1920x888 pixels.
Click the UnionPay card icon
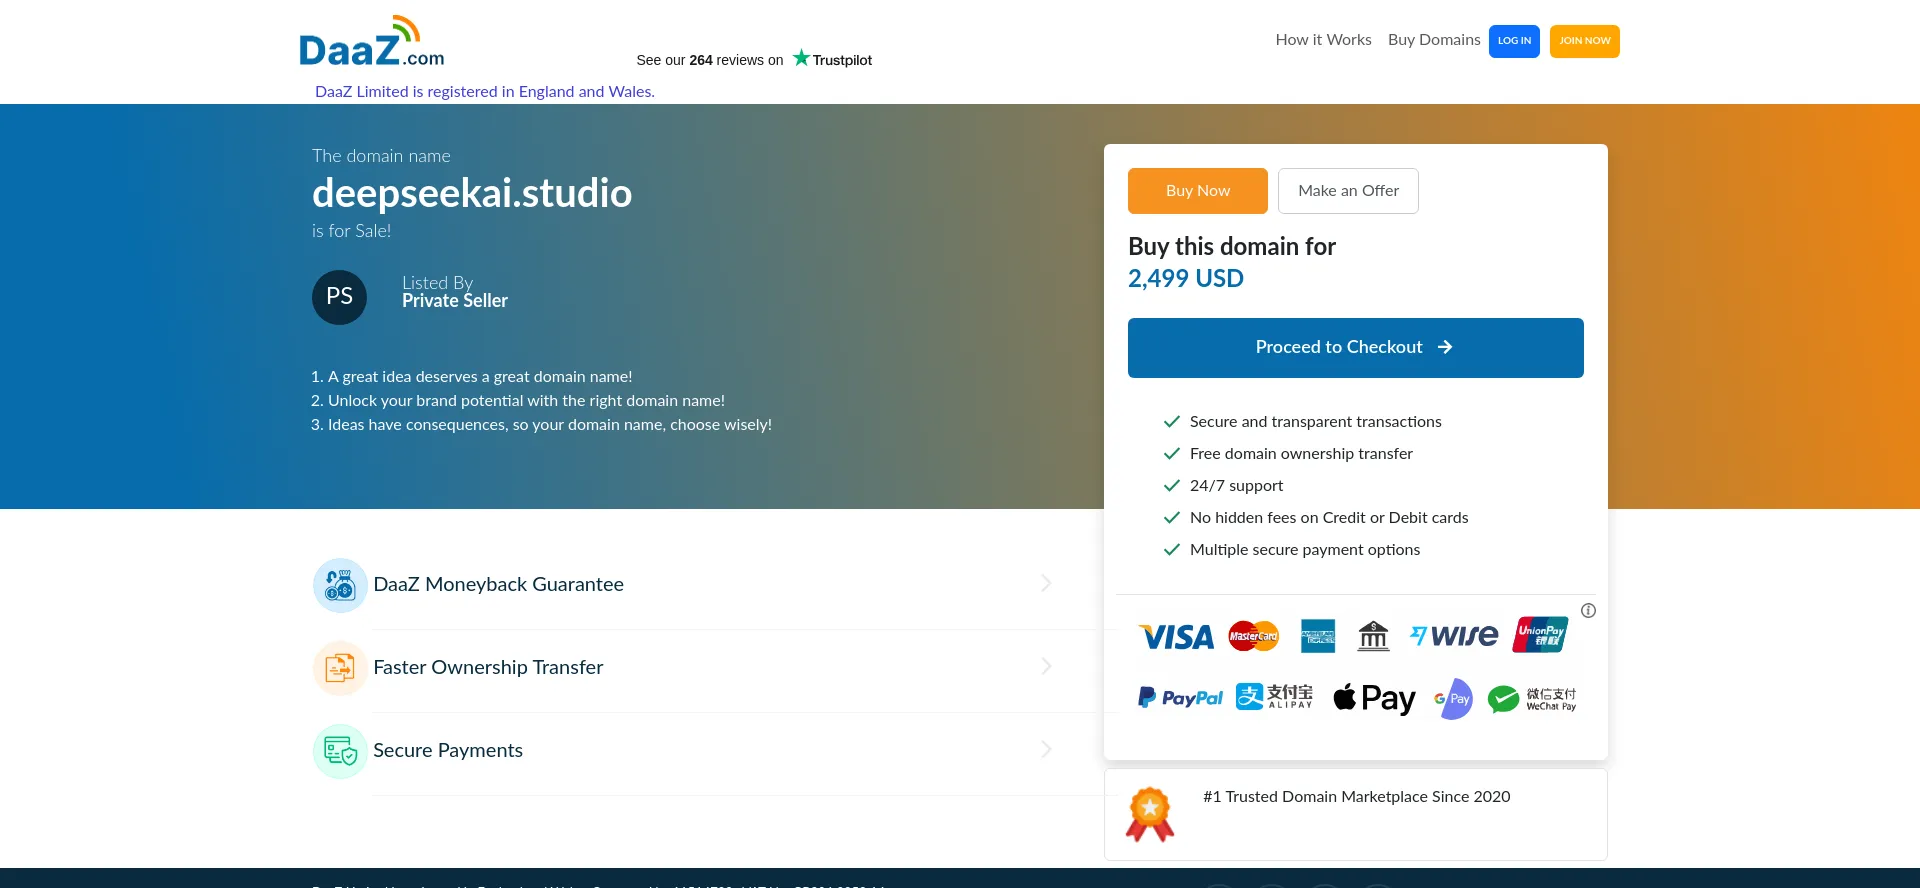pyautogui.click(x=1540, y=635)
